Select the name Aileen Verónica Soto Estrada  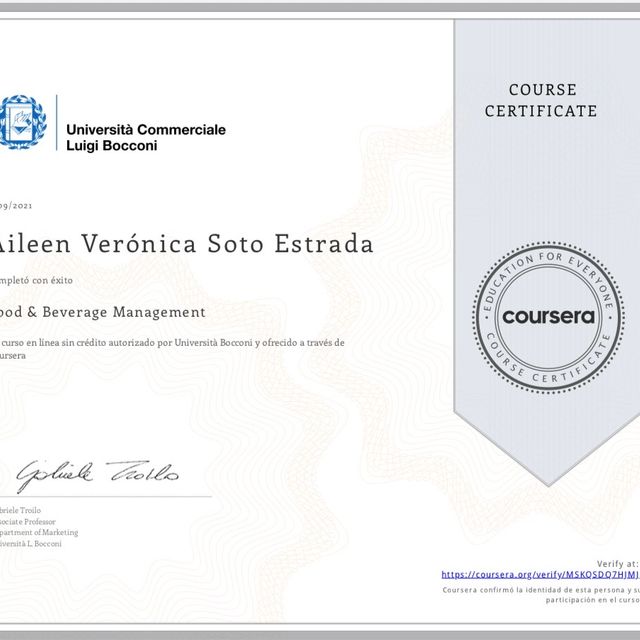click(x=186, y=244)
